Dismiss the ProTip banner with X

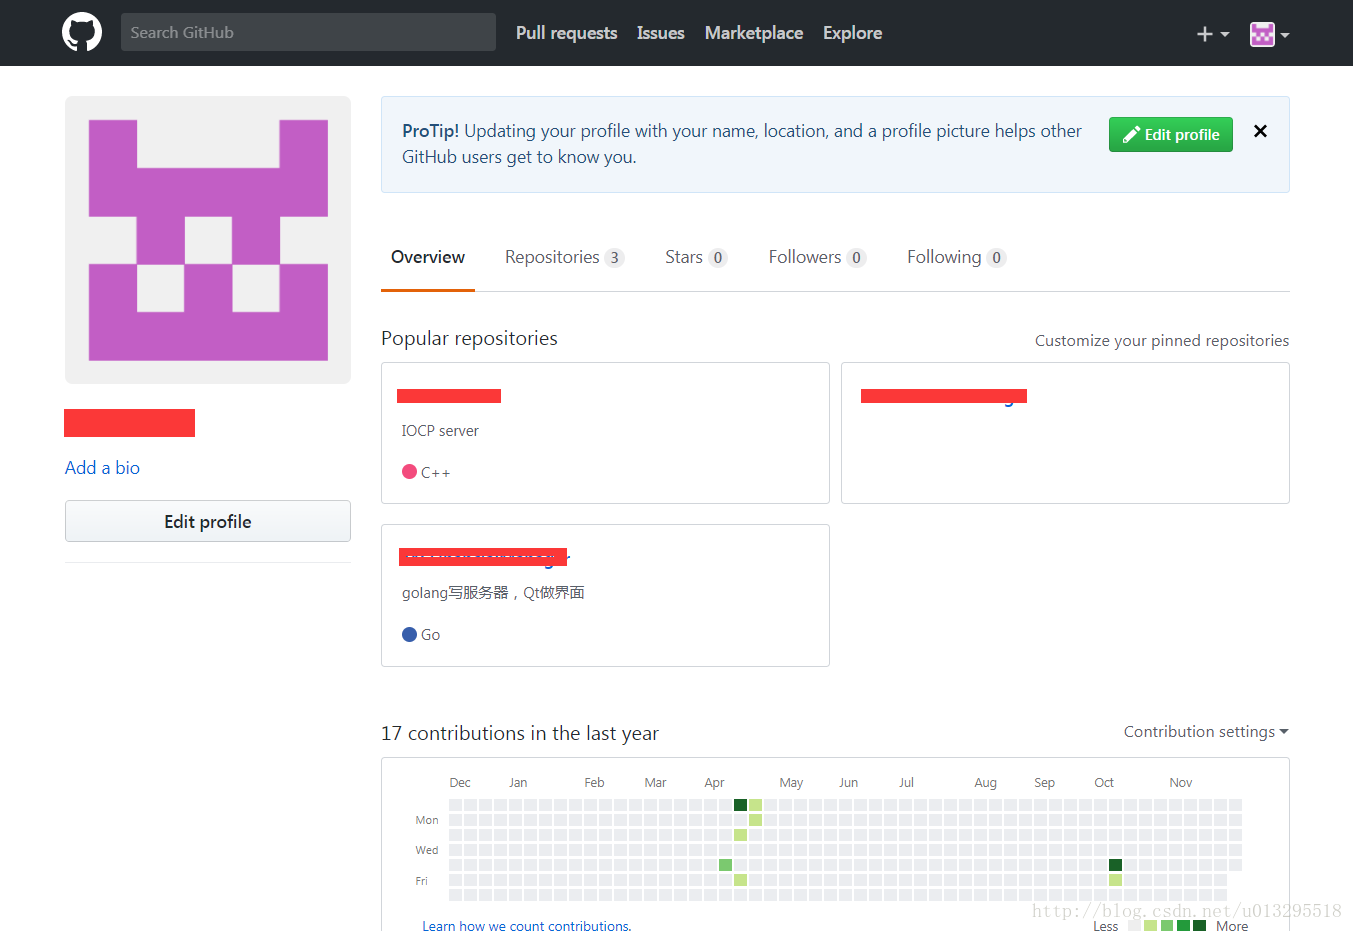(x=1260, y=131)
